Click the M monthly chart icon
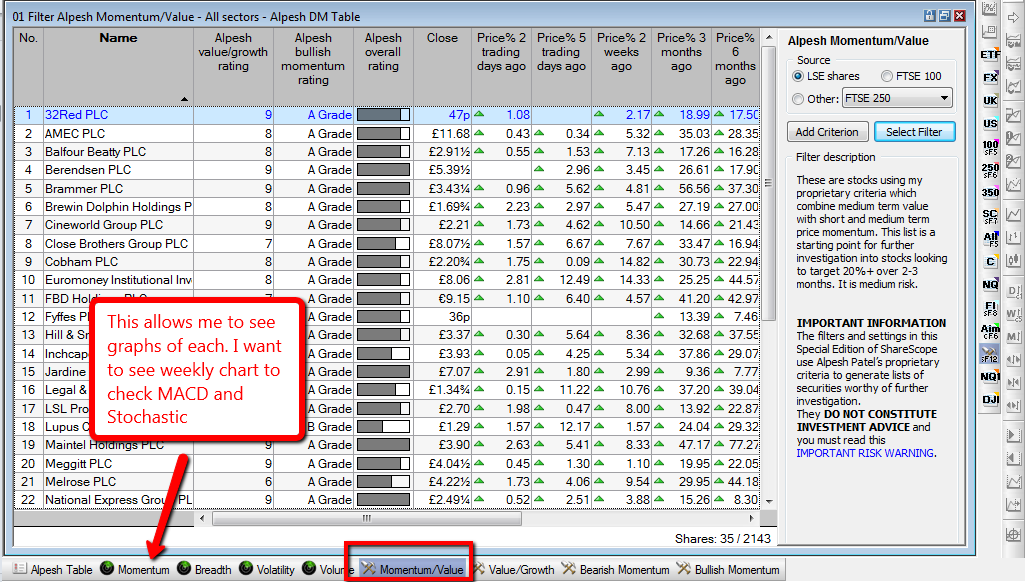This screenshot has height=582, width=1025. [x=1013, y=337]
